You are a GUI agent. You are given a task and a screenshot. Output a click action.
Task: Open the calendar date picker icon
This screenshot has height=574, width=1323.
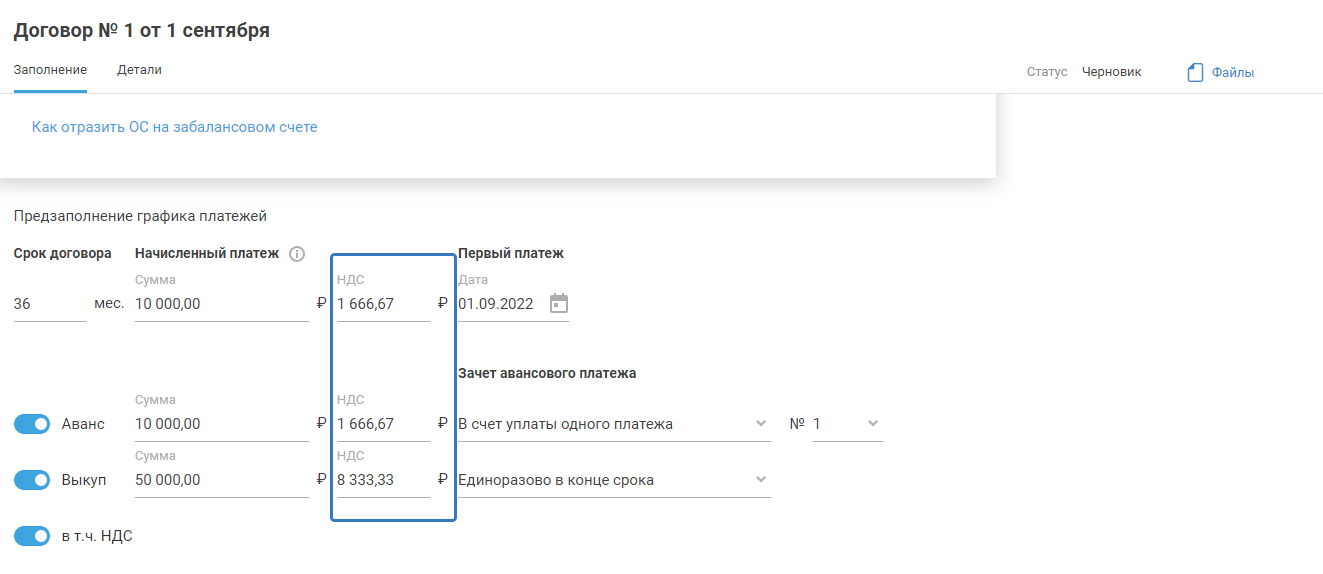pos(559,303)
